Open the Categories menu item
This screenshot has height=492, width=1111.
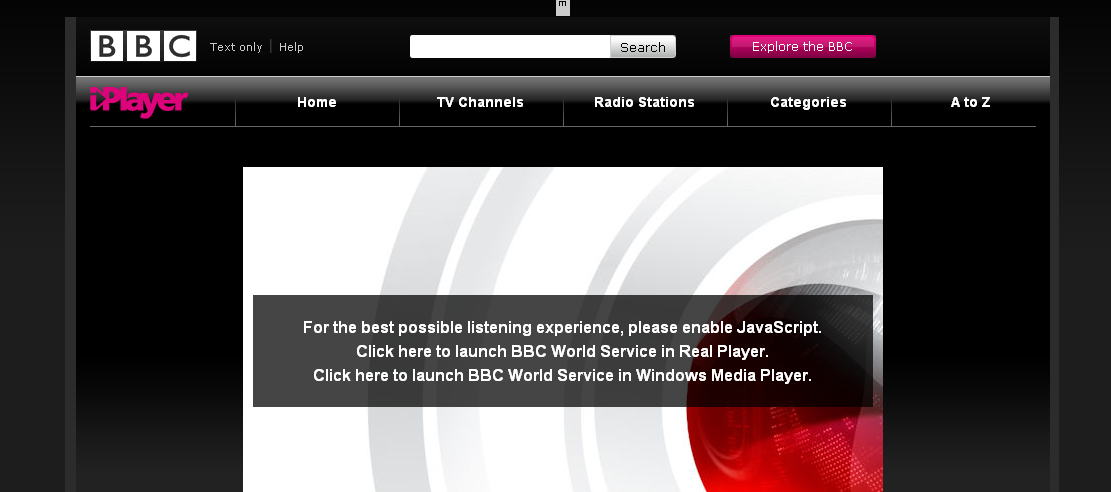(x=808, y=102)
